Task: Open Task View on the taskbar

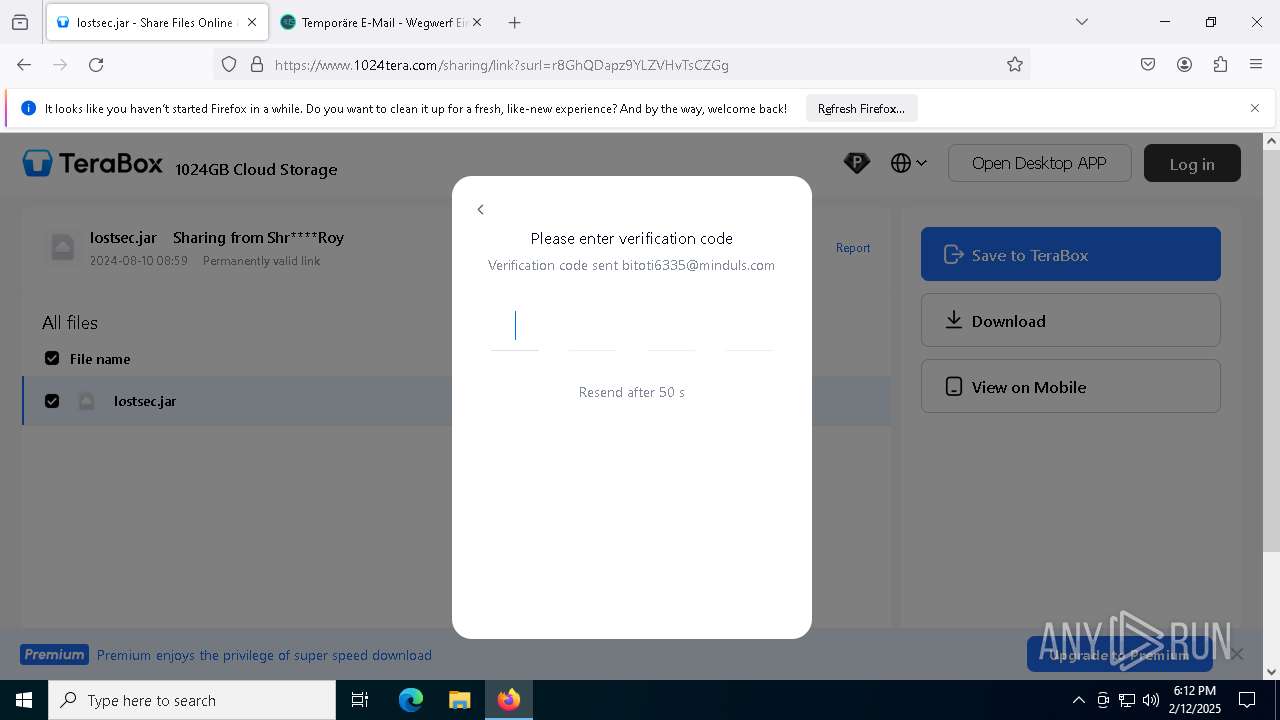Action: (x=360, y=700)
